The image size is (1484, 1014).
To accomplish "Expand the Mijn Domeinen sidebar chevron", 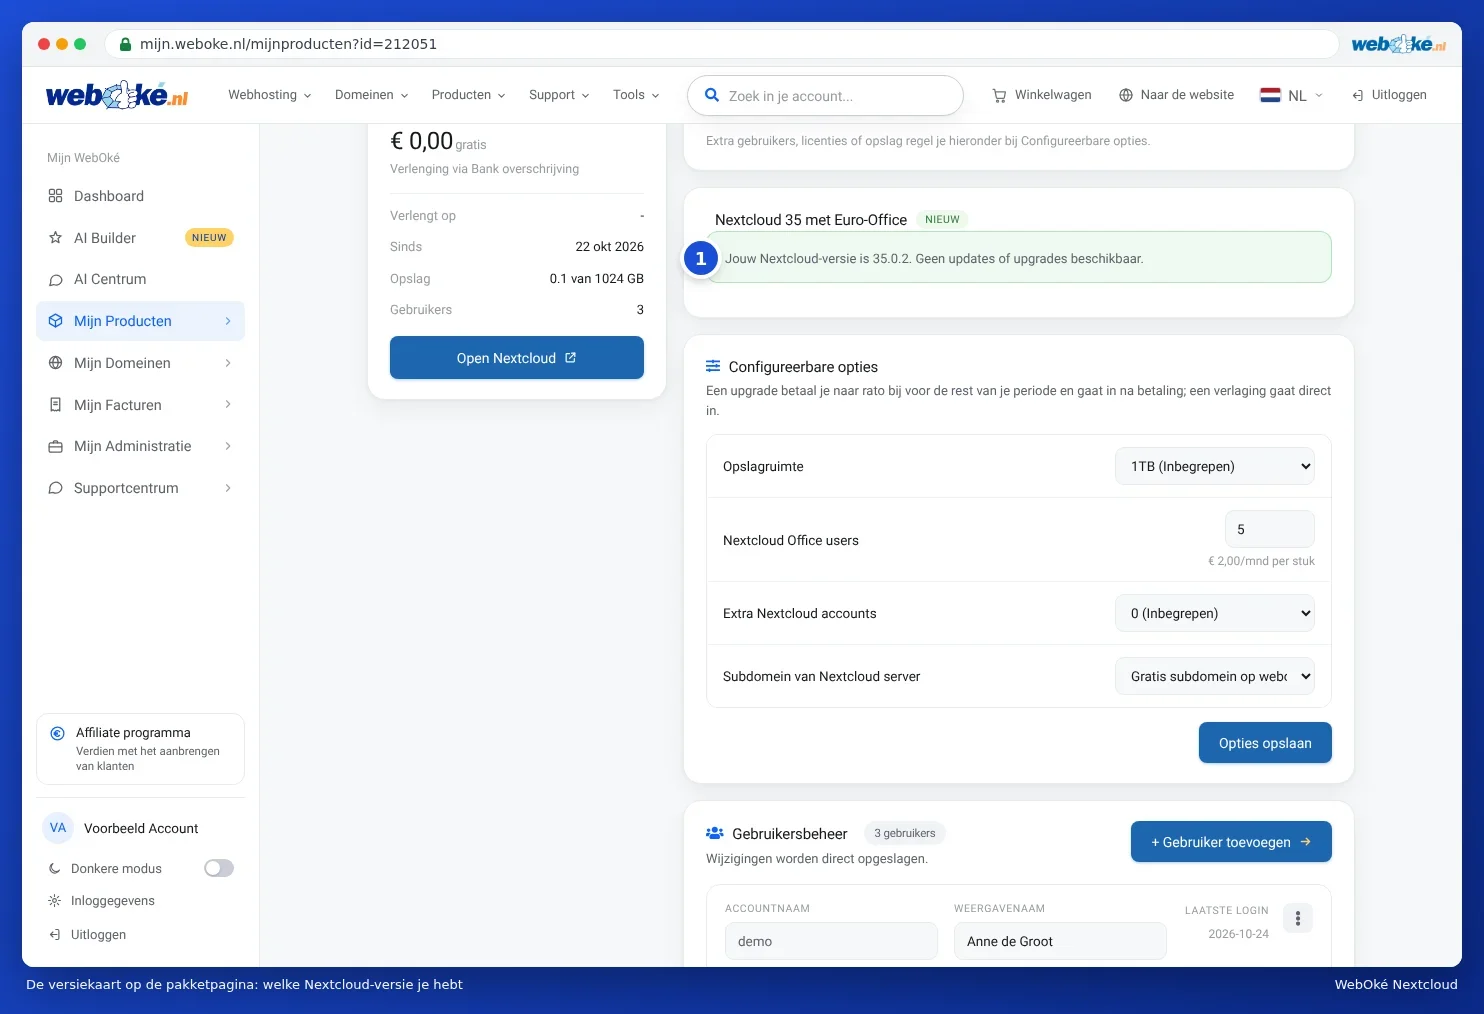I will (228, 363).
